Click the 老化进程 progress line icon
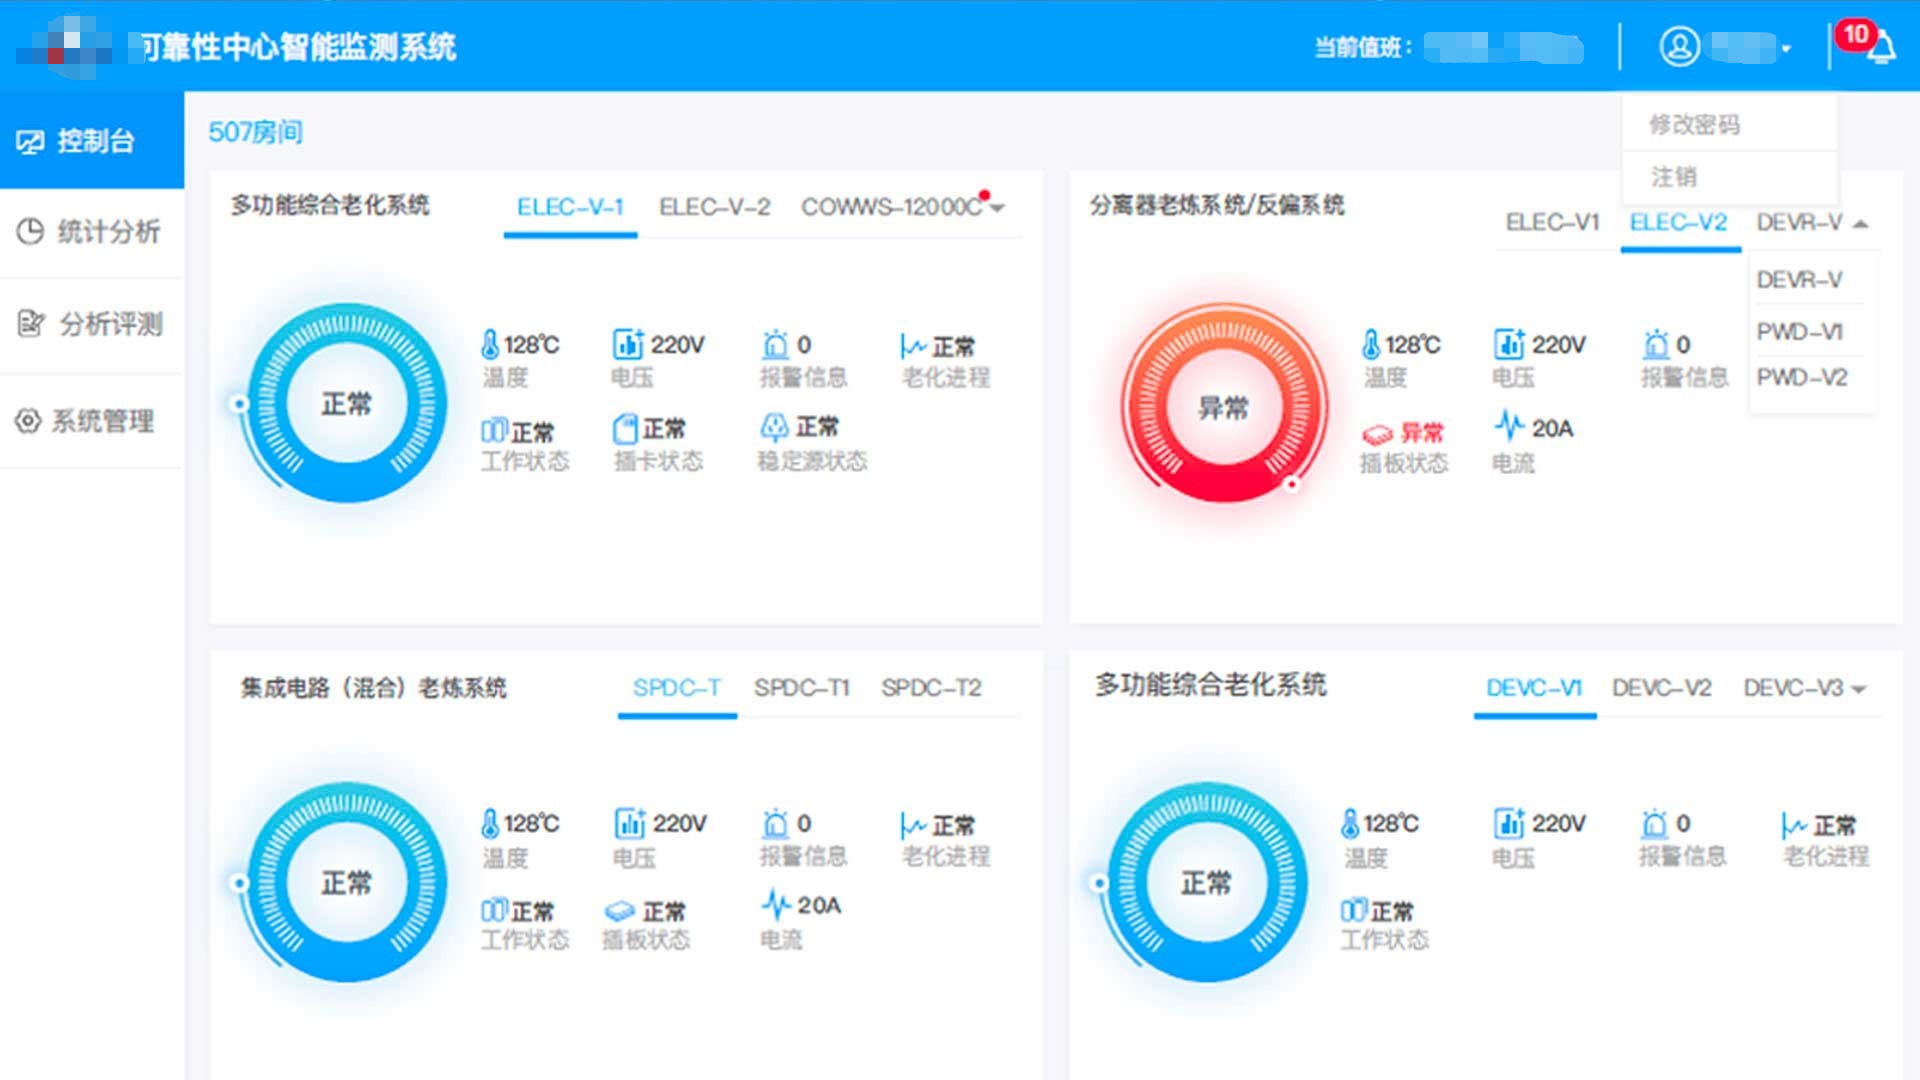The height and width of the screenshot is (1080, 1920). point(911,344)
